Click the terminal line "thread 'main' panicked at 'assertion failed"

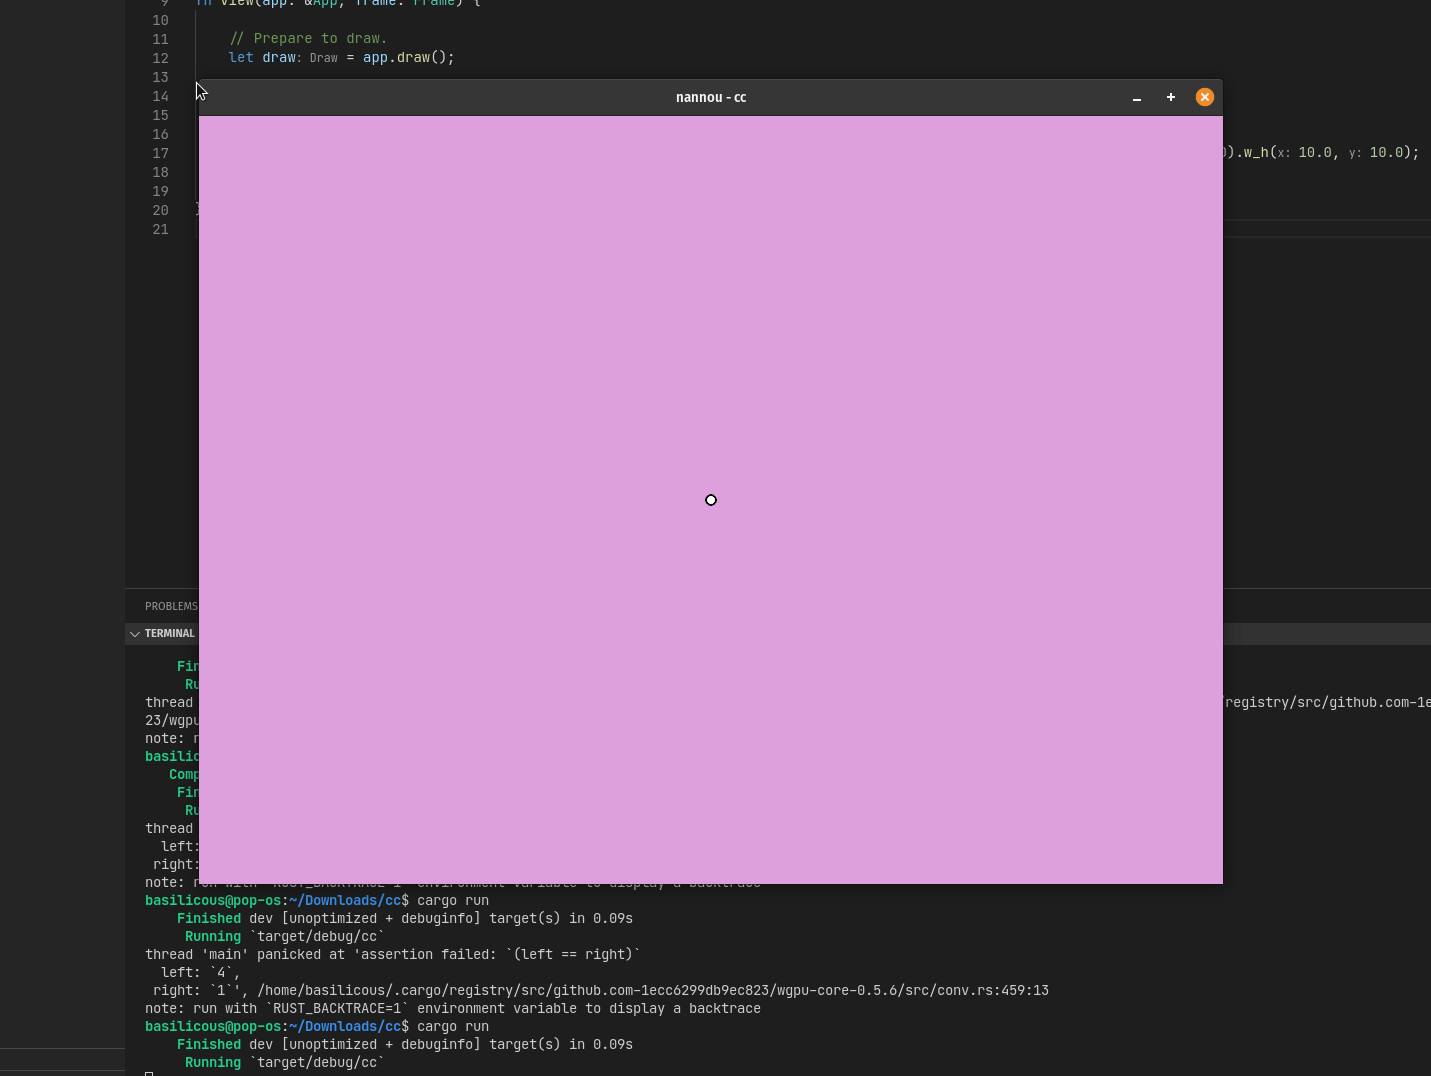(393, 954)
